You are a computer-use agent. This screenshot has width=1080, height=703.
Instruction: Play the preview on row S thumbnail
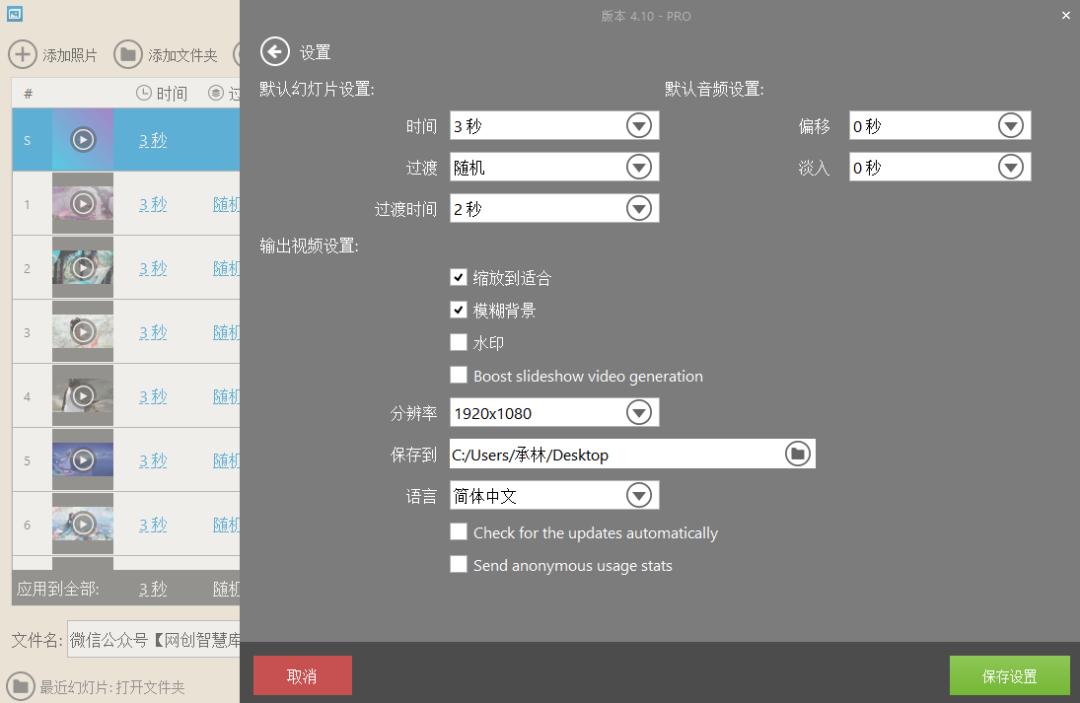83,140
